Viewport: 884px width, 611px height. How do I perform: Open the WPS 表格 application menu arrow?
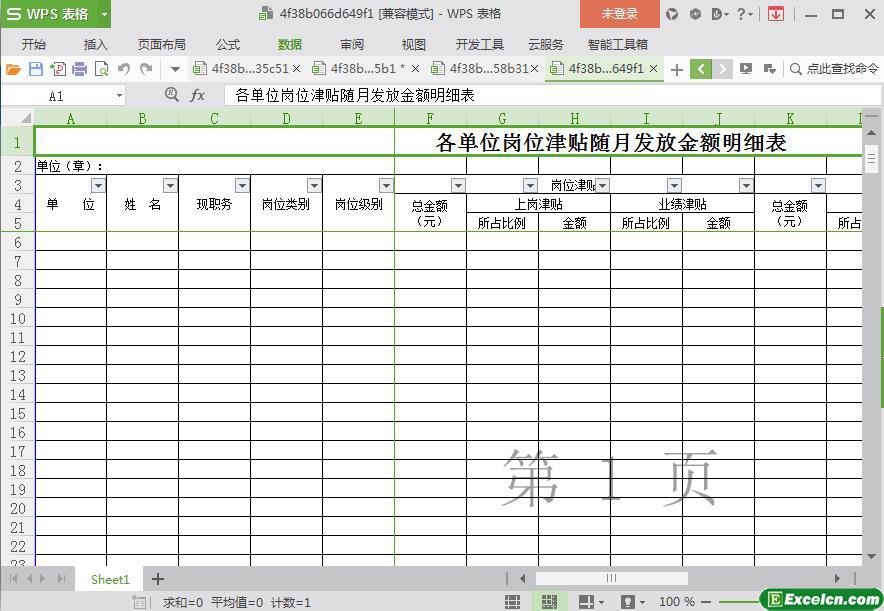[x=104, y=14]
